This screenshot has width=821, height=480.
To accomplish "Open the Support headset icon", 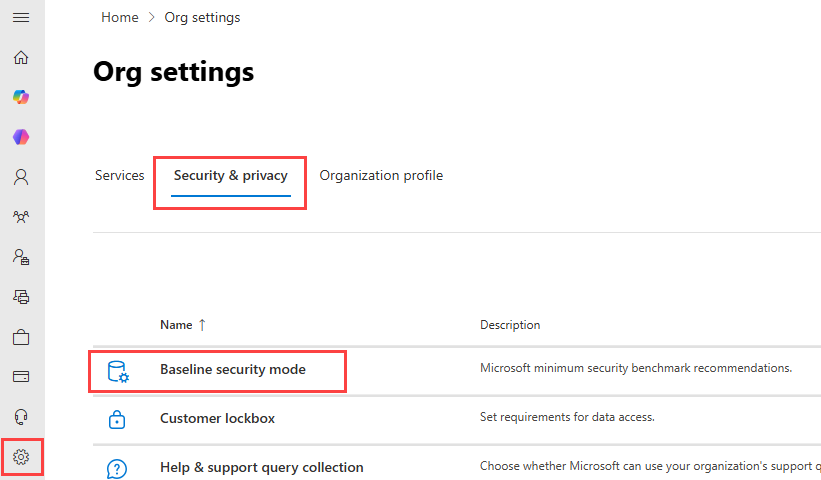I will [x=21, y=417].
